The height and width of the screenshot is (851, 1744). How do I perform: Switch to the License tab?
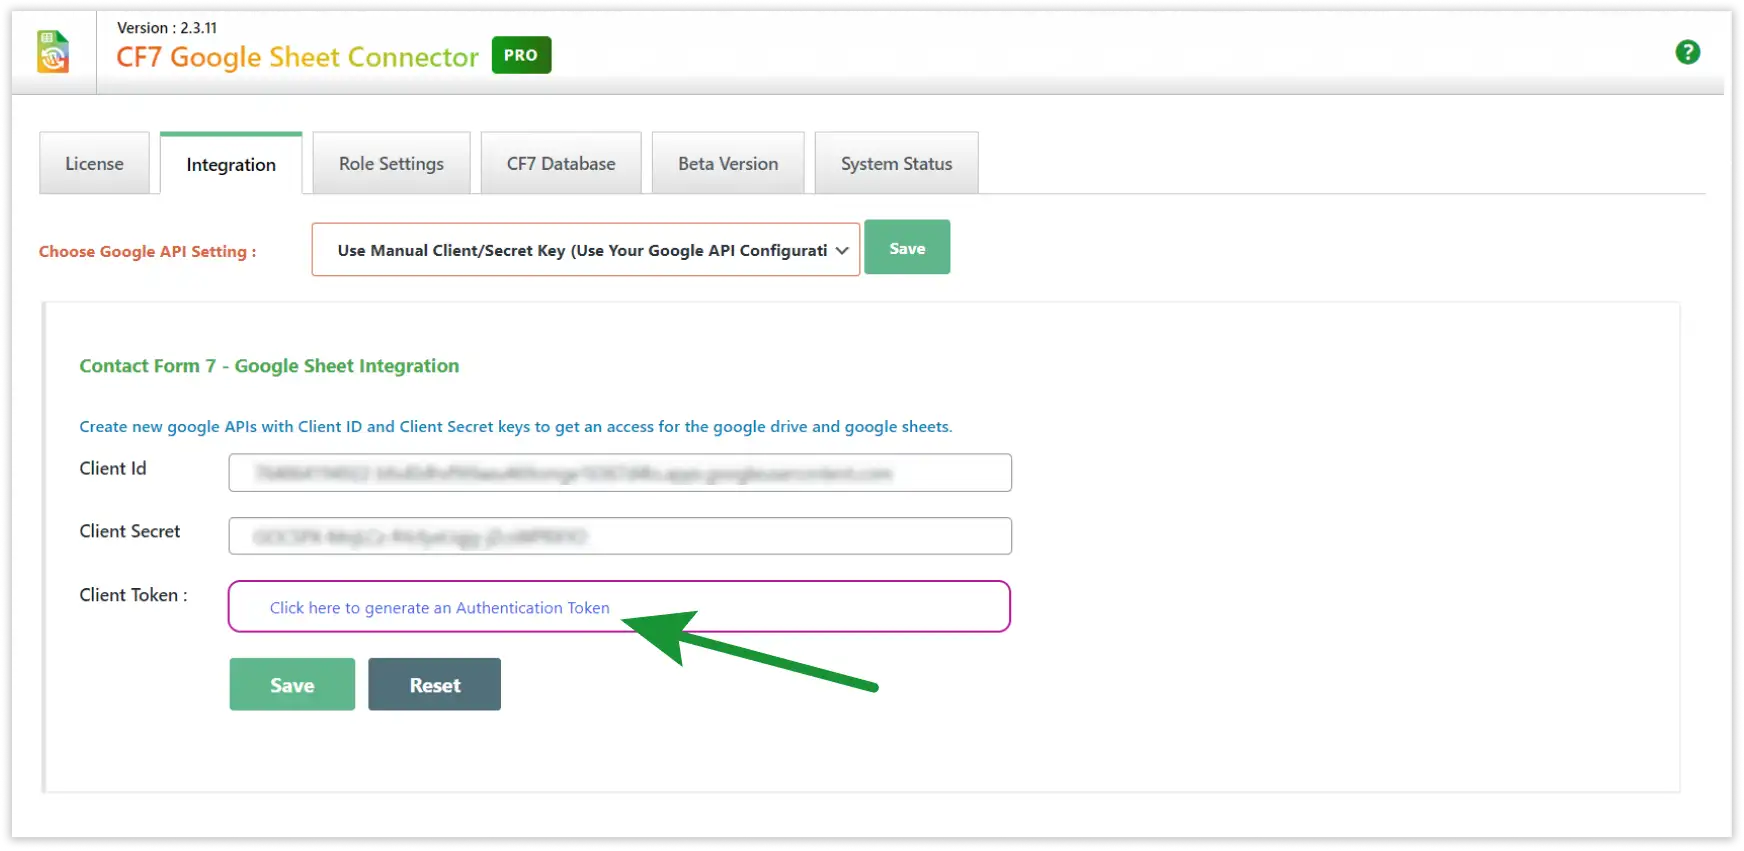(x=94, y=164)
